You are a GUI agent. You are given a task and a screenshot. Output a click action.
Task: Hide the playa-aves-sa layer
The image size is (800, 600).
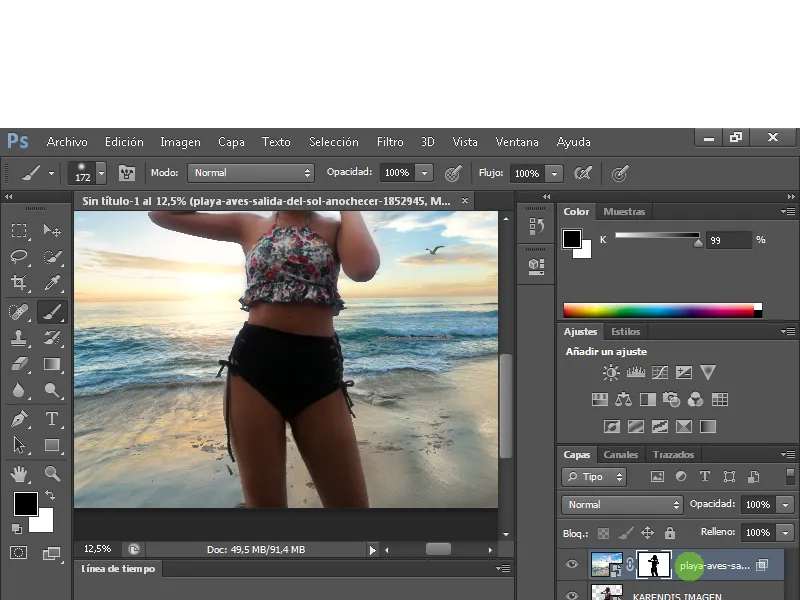point(572,564)
